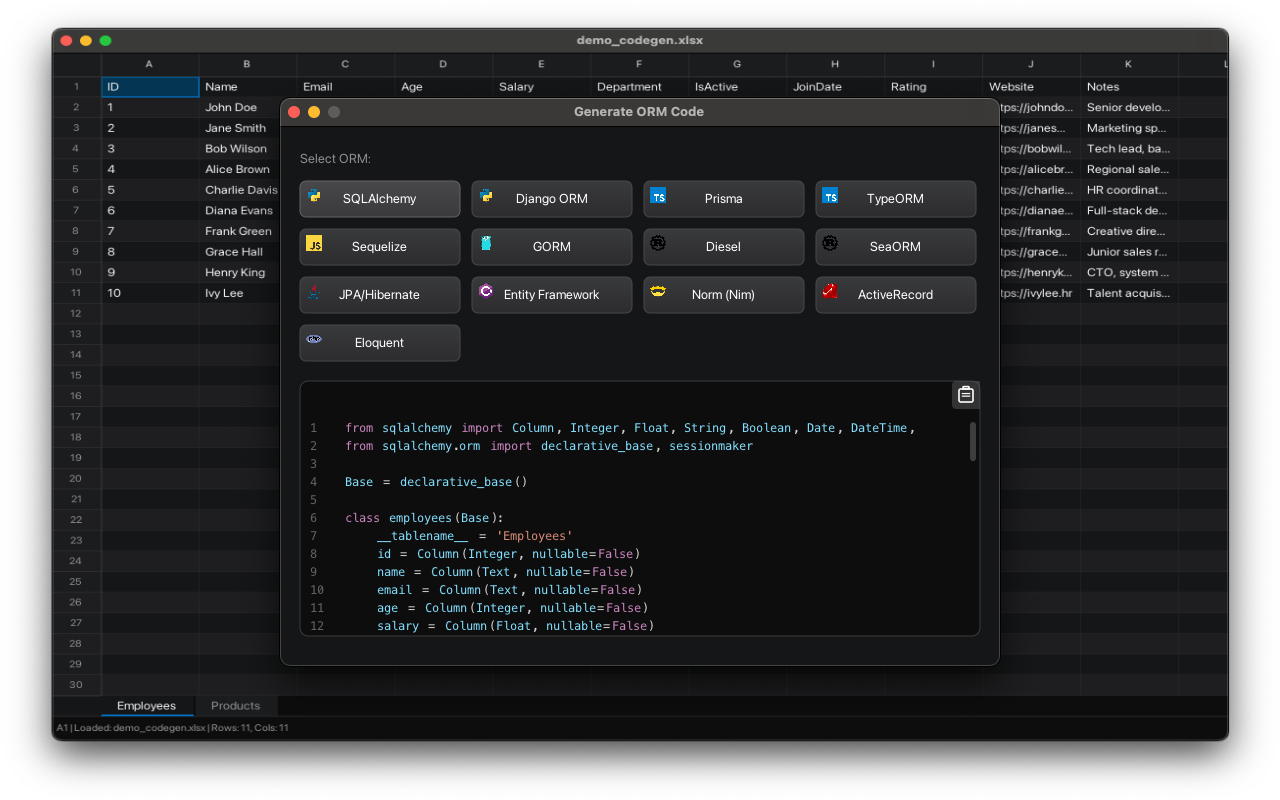The image size is (1280, 800).
Task: Choose the Django ORM button
Action: [552, 199]
